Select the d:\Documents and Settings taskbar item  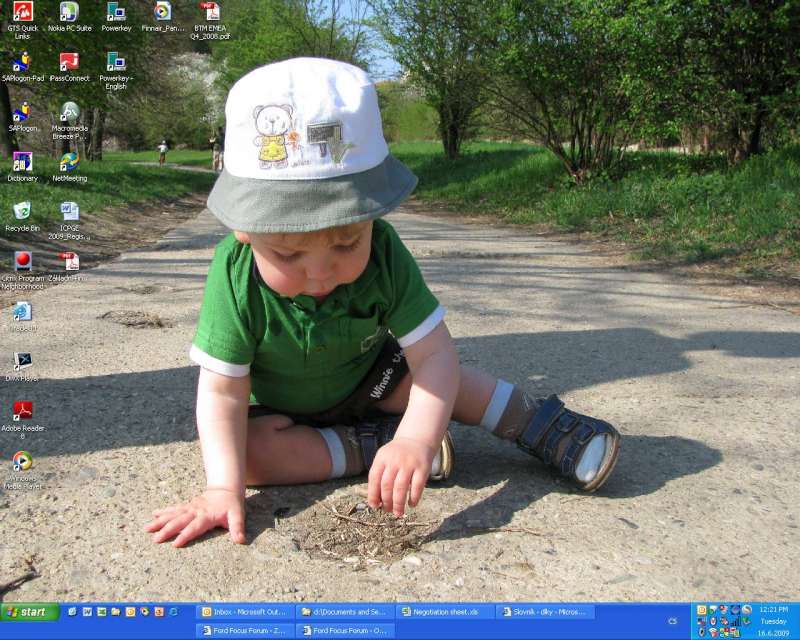[x=345, y=611]
